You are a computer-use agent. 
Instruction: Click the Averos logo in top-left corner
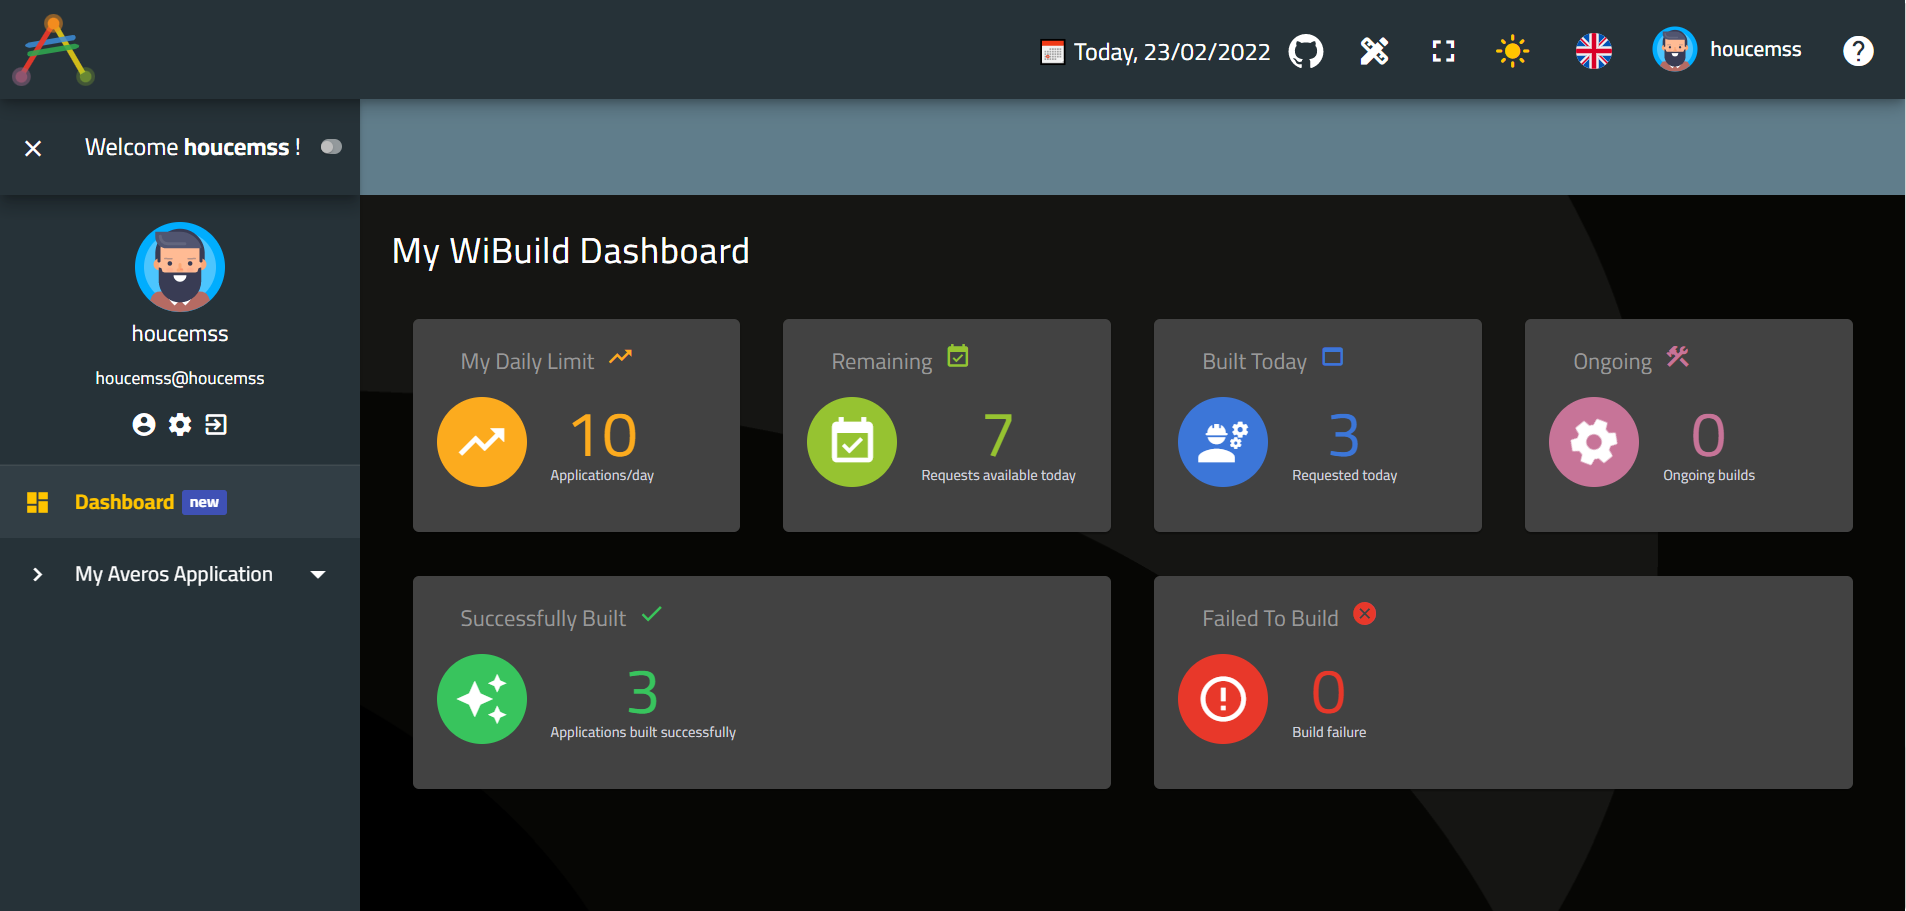54,50
